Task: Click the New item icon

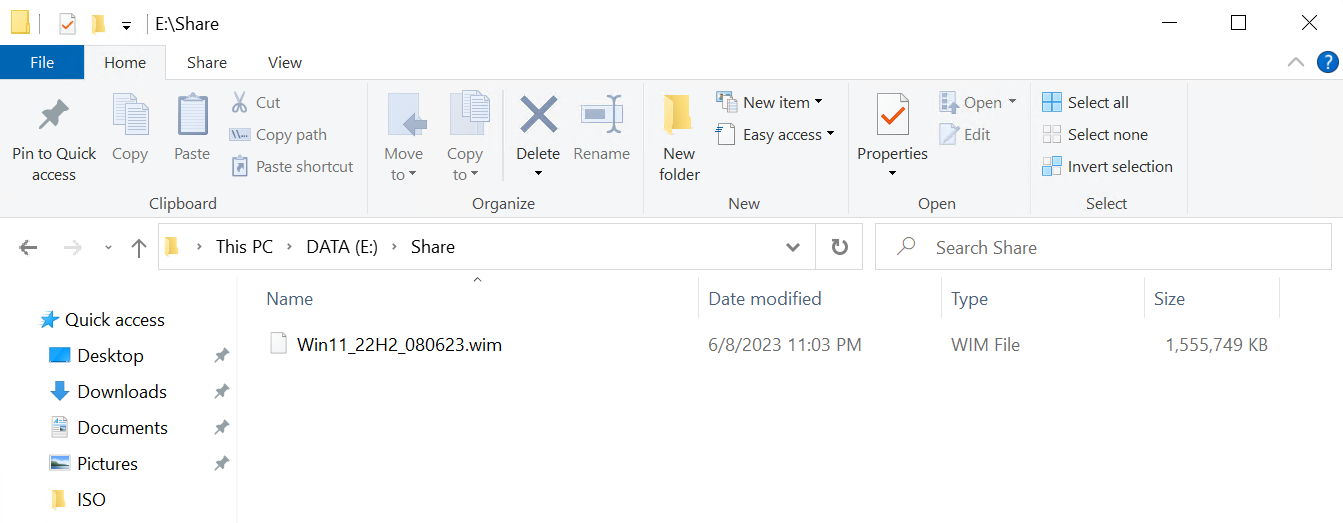Action: coord(726,102)
